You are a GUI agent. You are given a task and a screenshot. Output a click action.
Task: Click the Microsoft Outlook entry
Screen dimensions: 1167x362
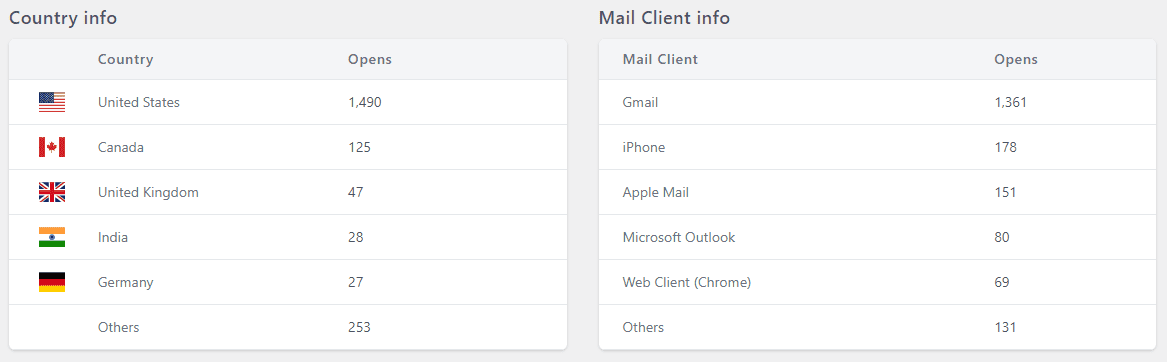[679, 238]
